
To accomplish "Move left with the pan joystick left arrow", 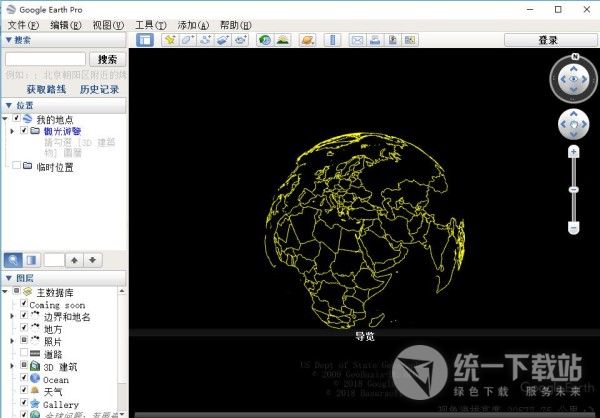I will click(563, 124).
